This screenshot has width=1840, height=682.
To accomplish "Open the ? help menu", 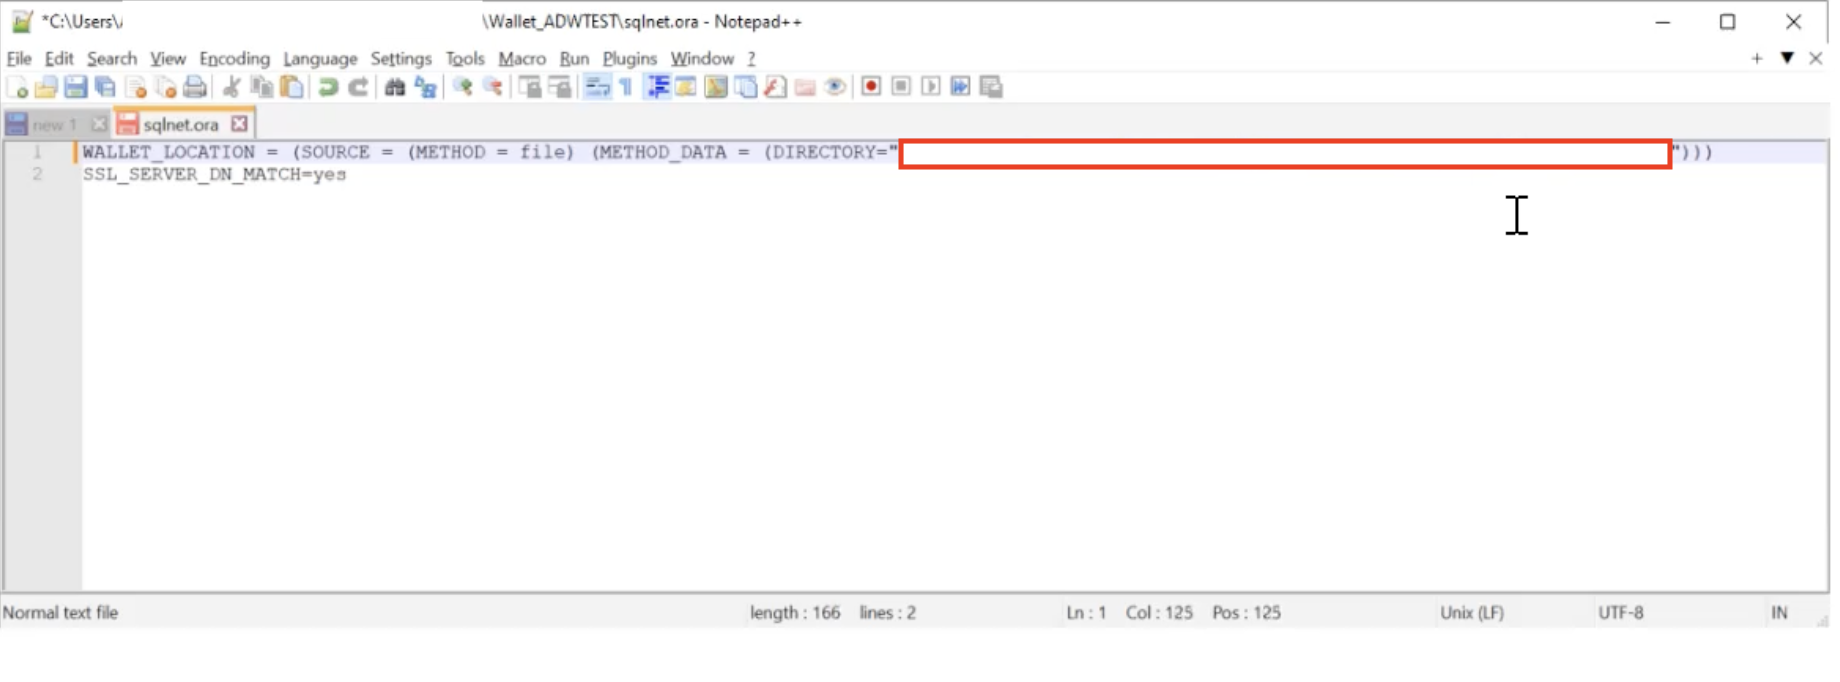I will [x=751, y=58].
